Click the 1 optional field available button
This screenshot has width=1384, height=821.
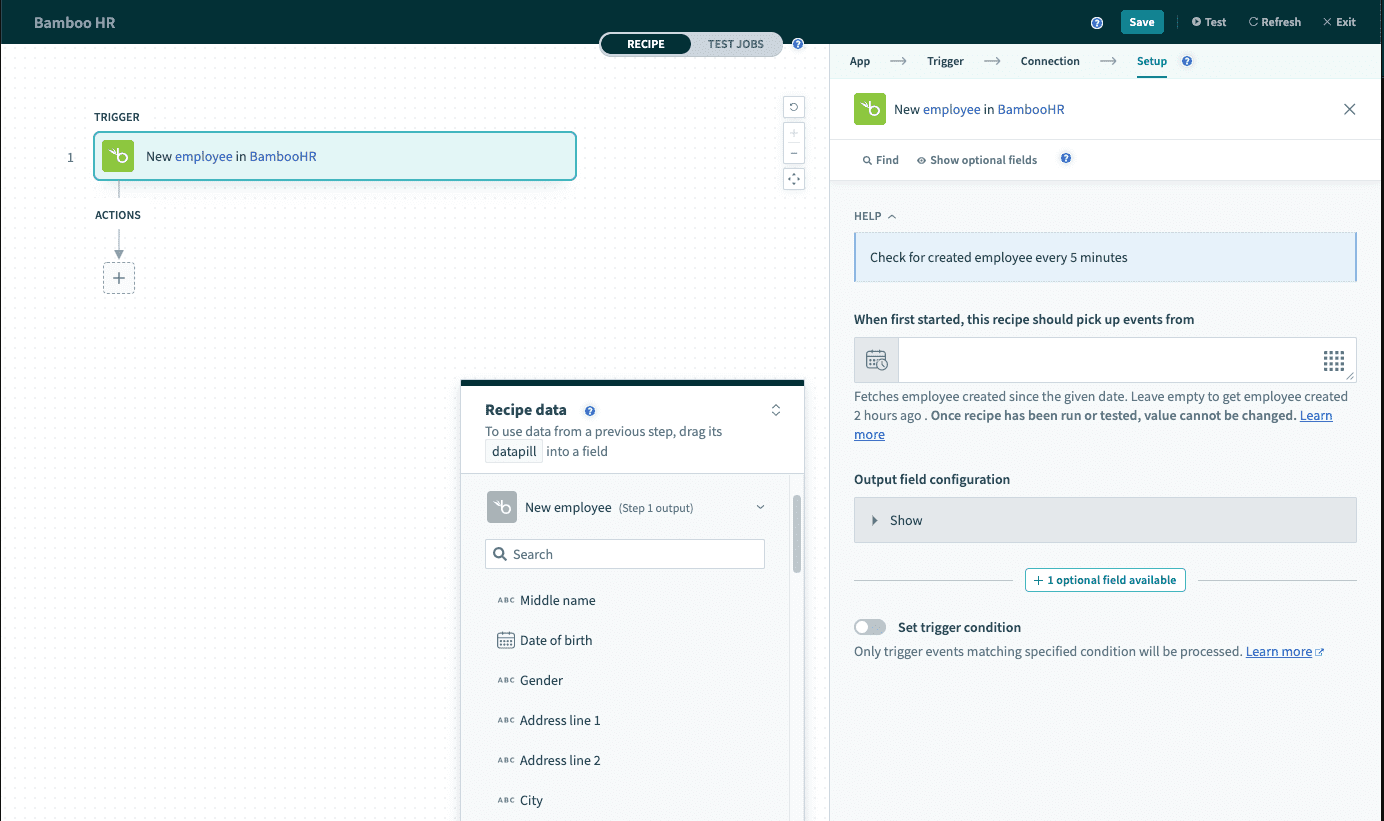(x=1105, y=580)
